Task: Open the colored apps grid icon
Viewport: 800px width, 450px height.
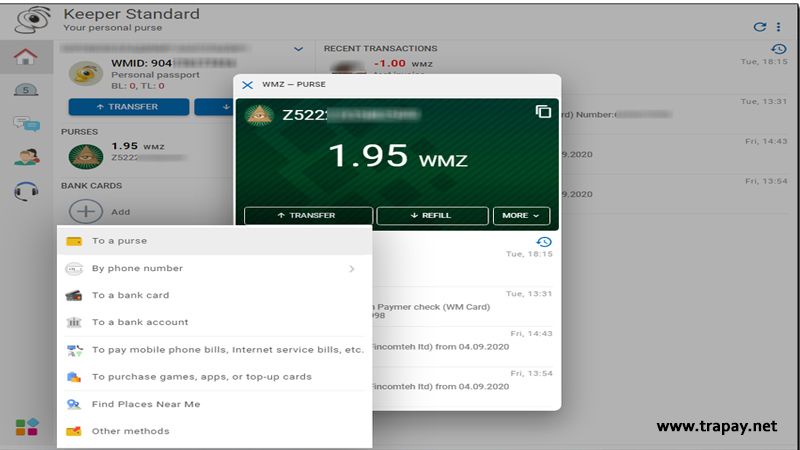Action: coord(27,427)
